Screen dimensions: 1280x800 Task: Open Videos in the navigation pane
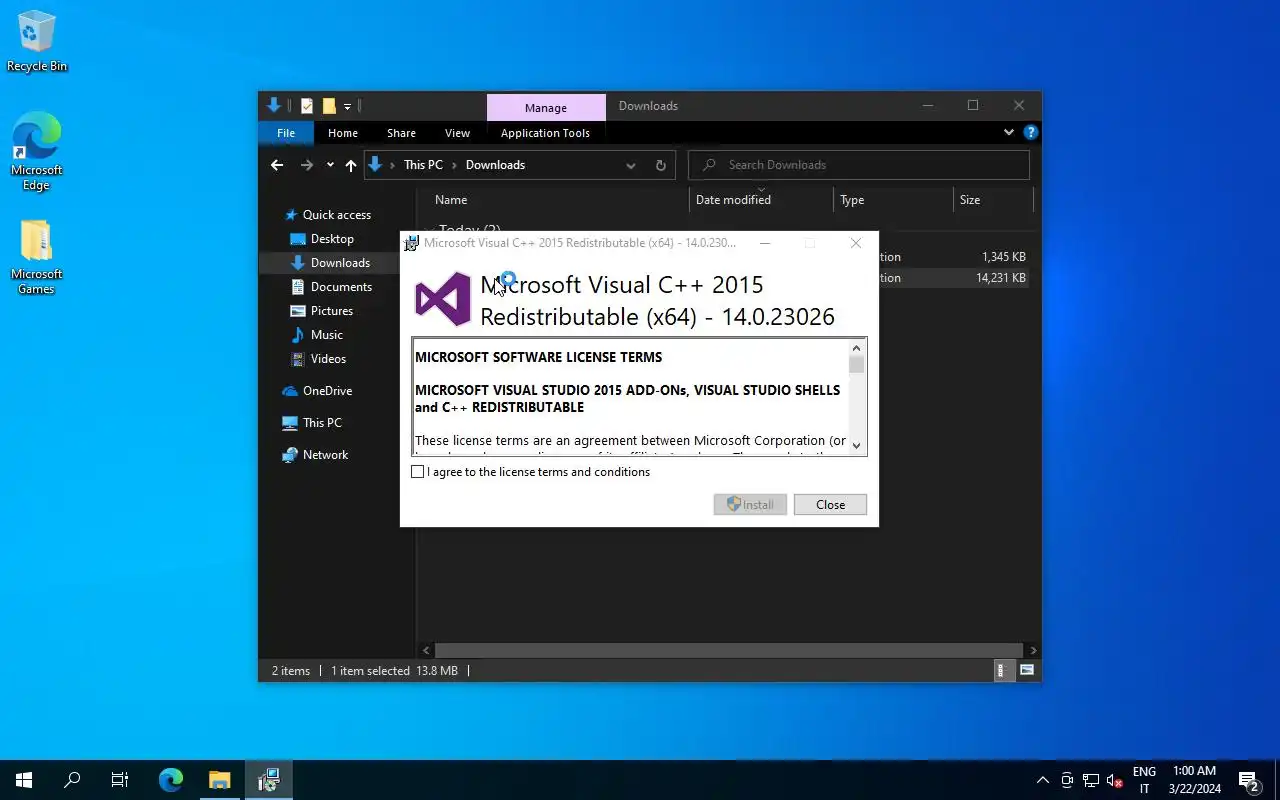point(328,359)
